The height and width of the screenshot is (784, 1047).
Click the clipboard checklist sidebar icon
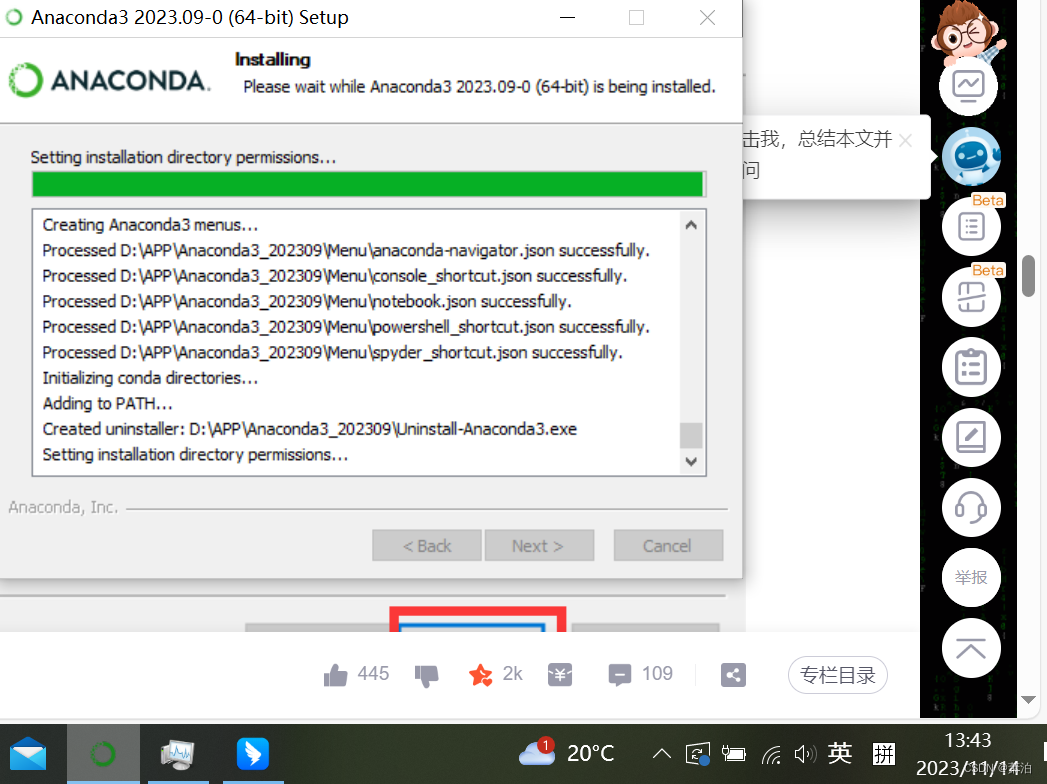point(971,367)
